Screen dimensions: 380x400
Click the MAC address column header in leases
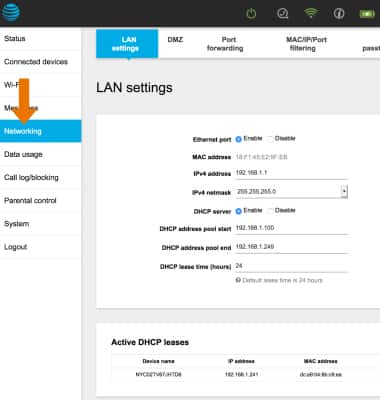click(x=321, y=361)
